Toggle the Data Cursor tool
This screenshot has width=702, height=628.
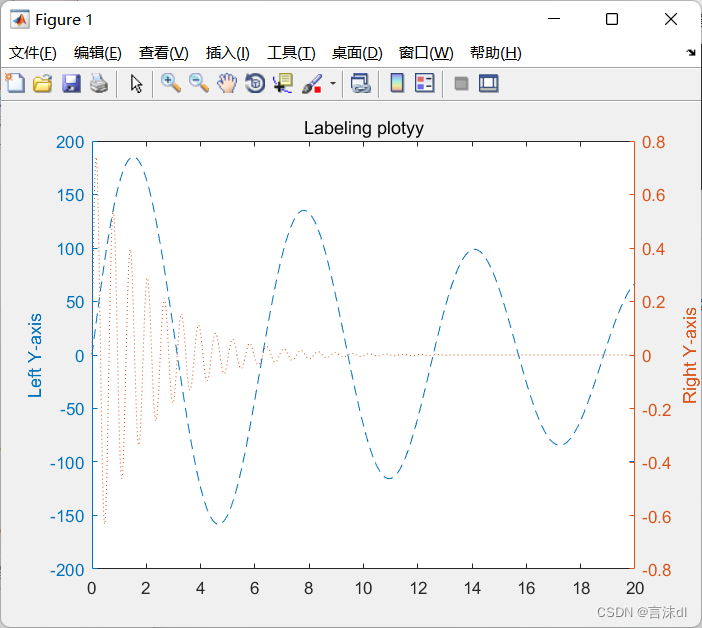(x=283, y=84)
